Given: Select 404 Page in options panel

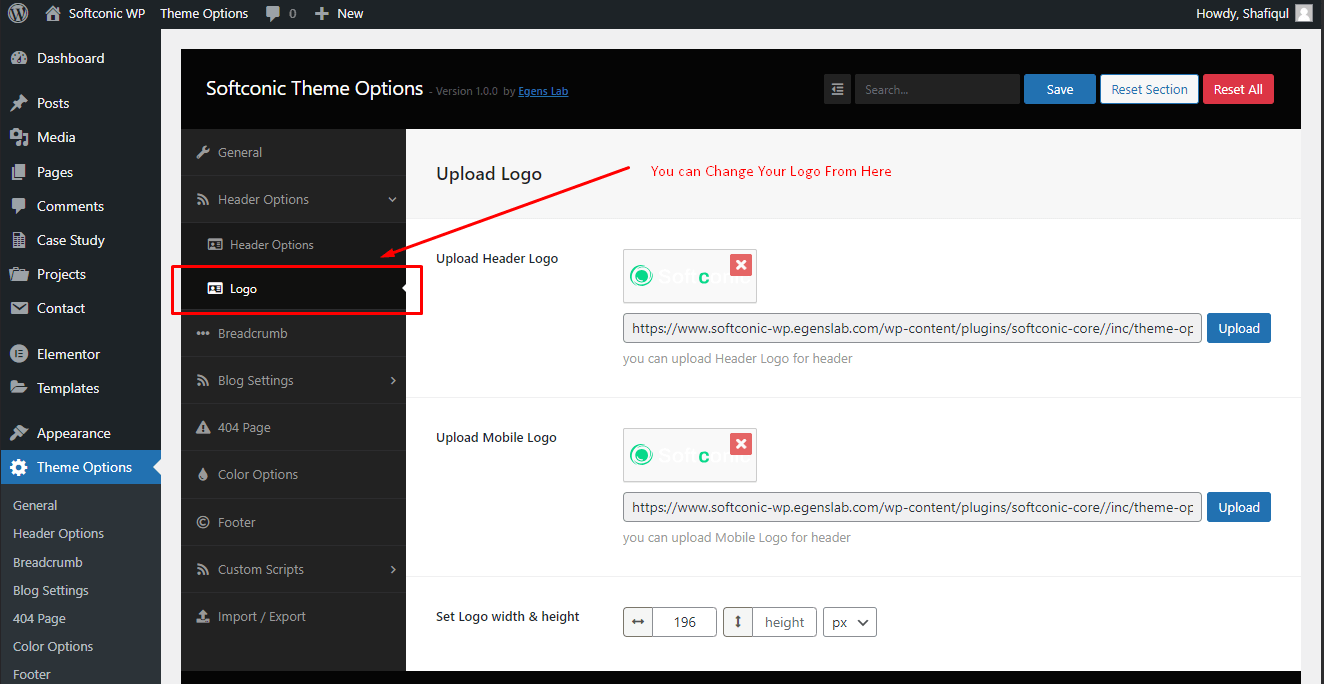Looking at the screenshot, I should [294, 427].
